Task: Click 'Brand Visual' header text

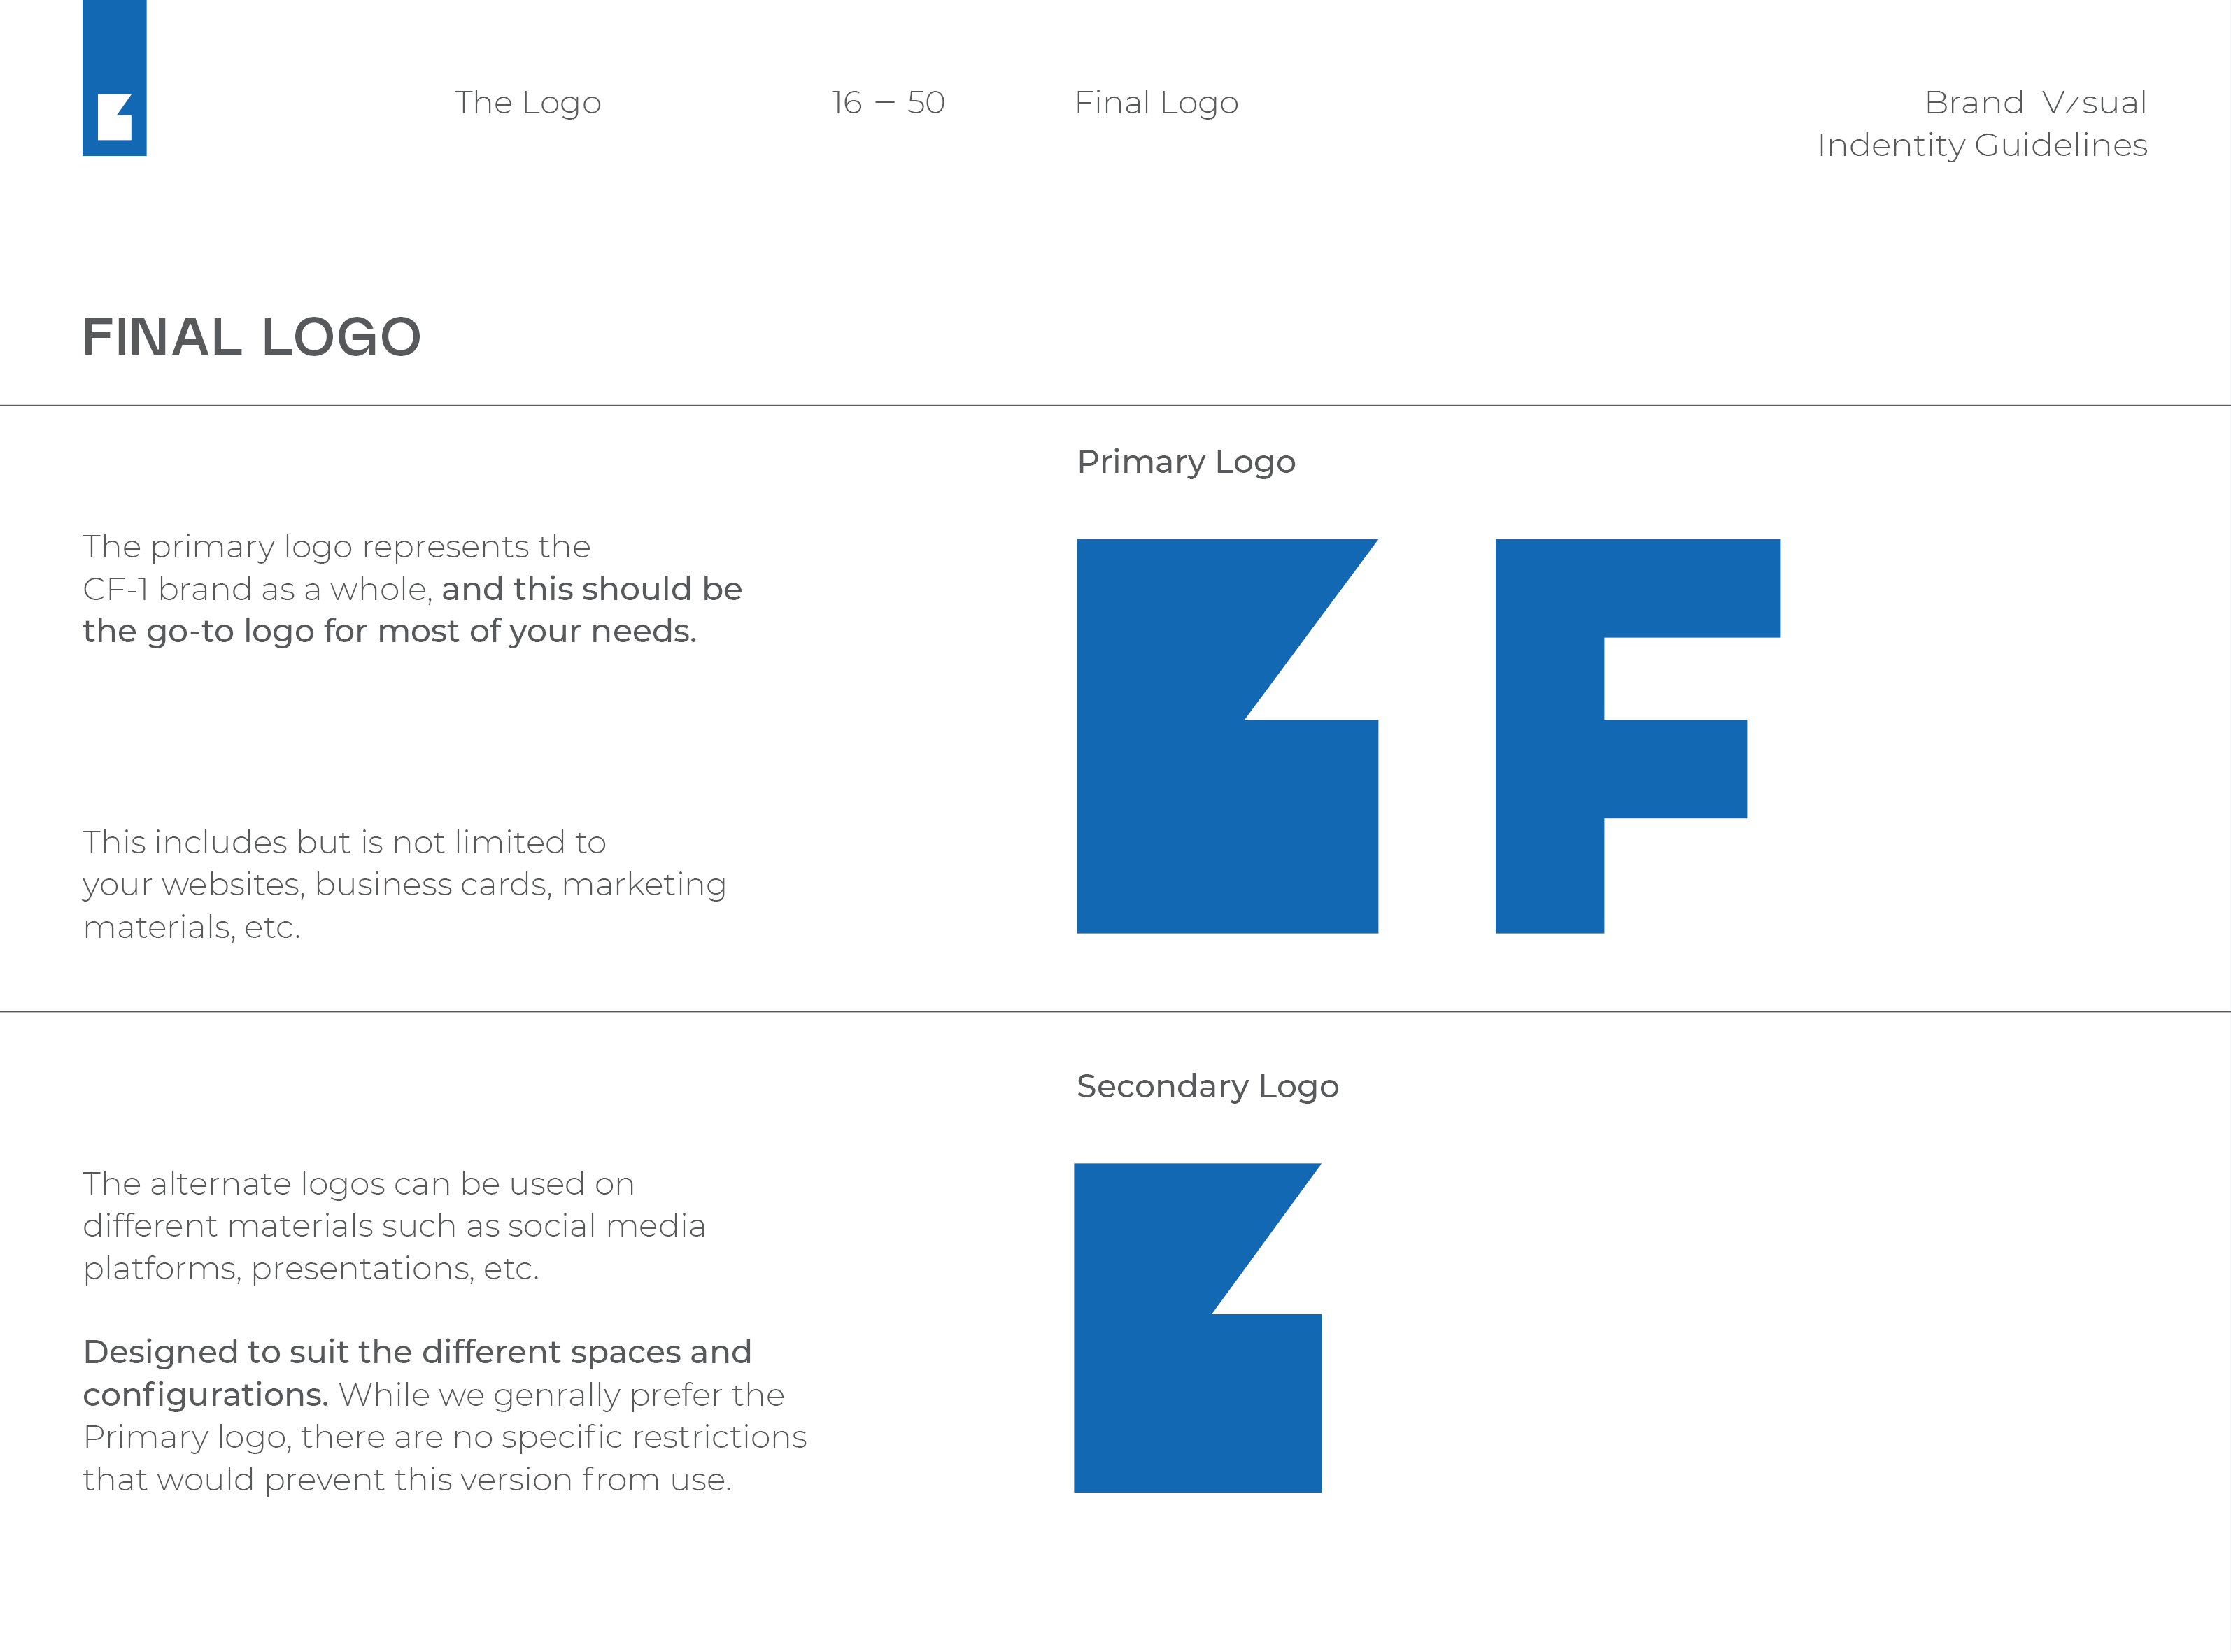Action: (2035, 102)
